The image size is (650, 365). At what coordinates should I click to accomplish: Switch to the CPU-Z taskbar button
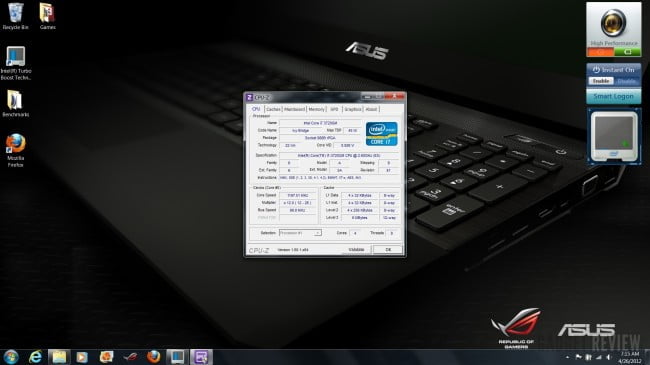coord(201,357)
